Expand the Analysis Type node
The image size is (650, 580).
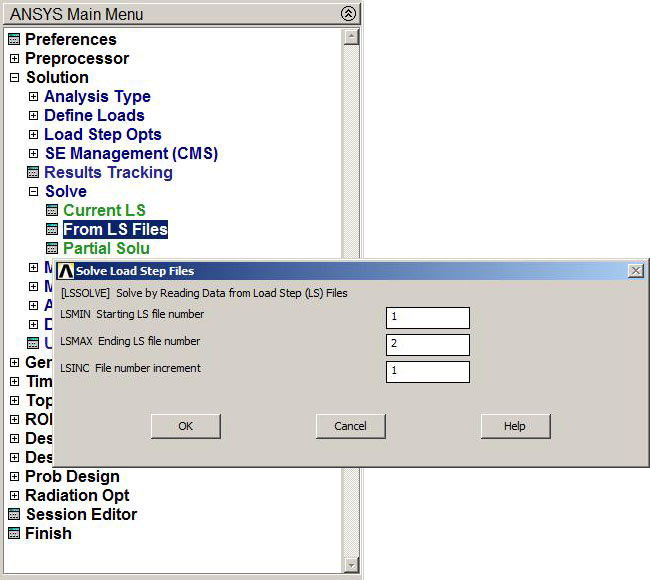pyautogui.click(x=33, y=97)
